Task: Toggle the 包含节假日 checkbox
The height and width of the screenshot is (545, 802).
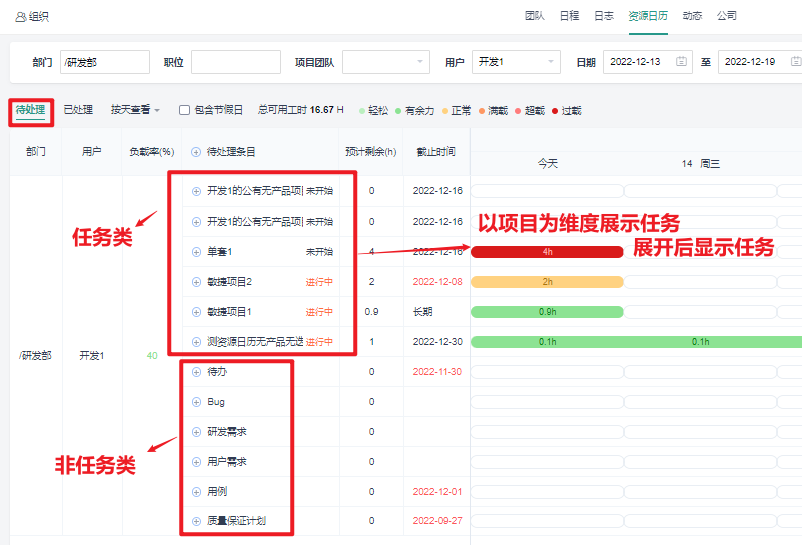Action: point(184,110)
